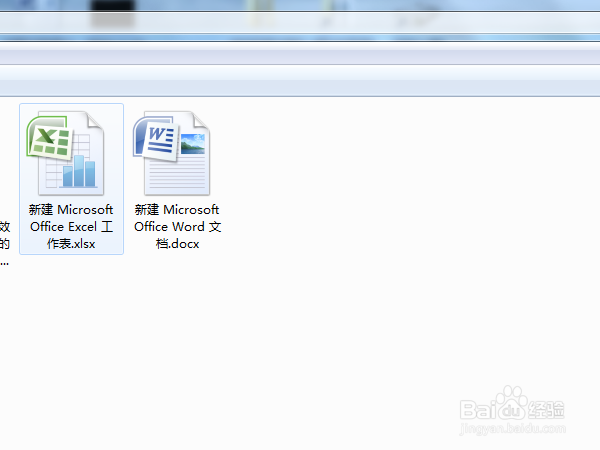Click the file name ending in 档.docx
The width and height of the screenshot is (600, 450).
[177, 227]
